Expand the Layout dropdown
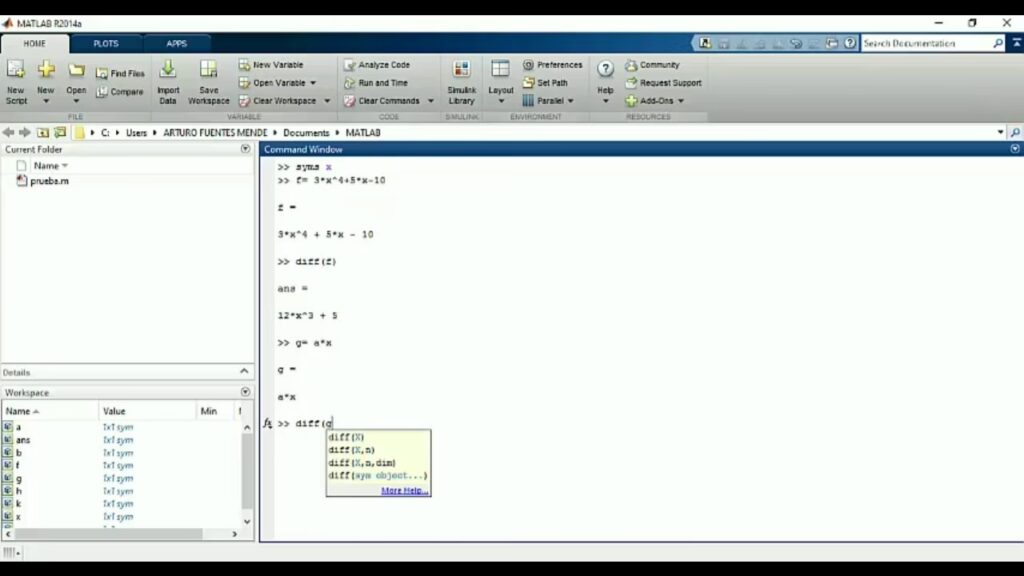1024x576 pixels. [501, 101]
